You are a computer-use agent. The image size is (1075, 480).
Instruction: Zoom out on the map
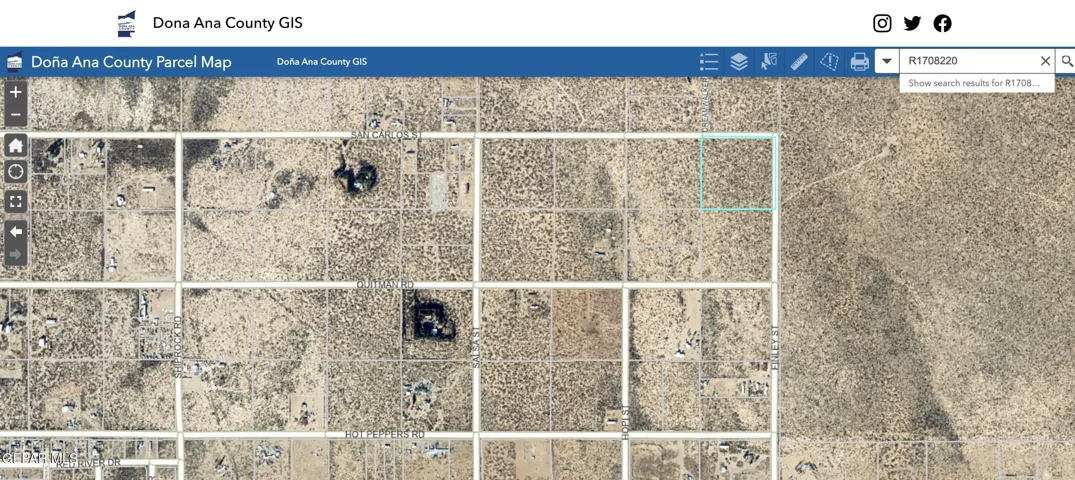[16, 115]
